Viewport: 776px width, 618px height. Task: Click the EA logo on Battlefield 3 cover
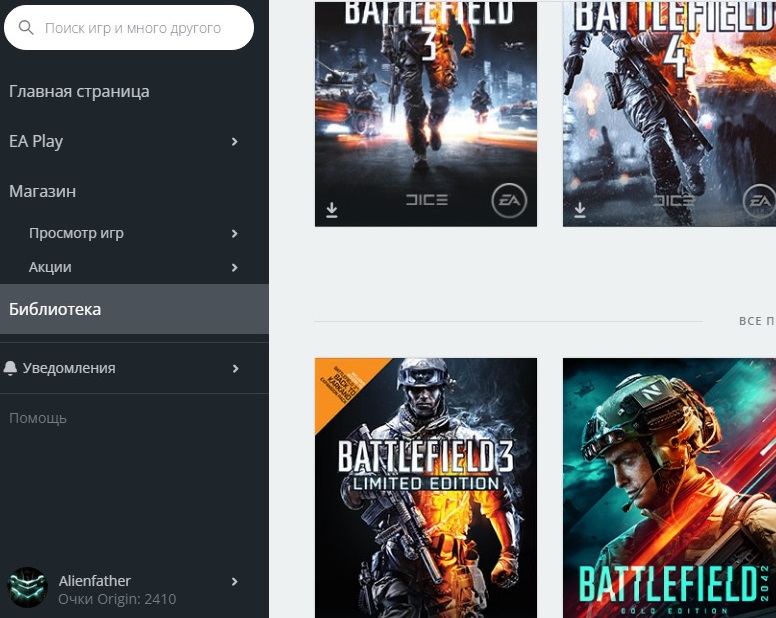509,200
